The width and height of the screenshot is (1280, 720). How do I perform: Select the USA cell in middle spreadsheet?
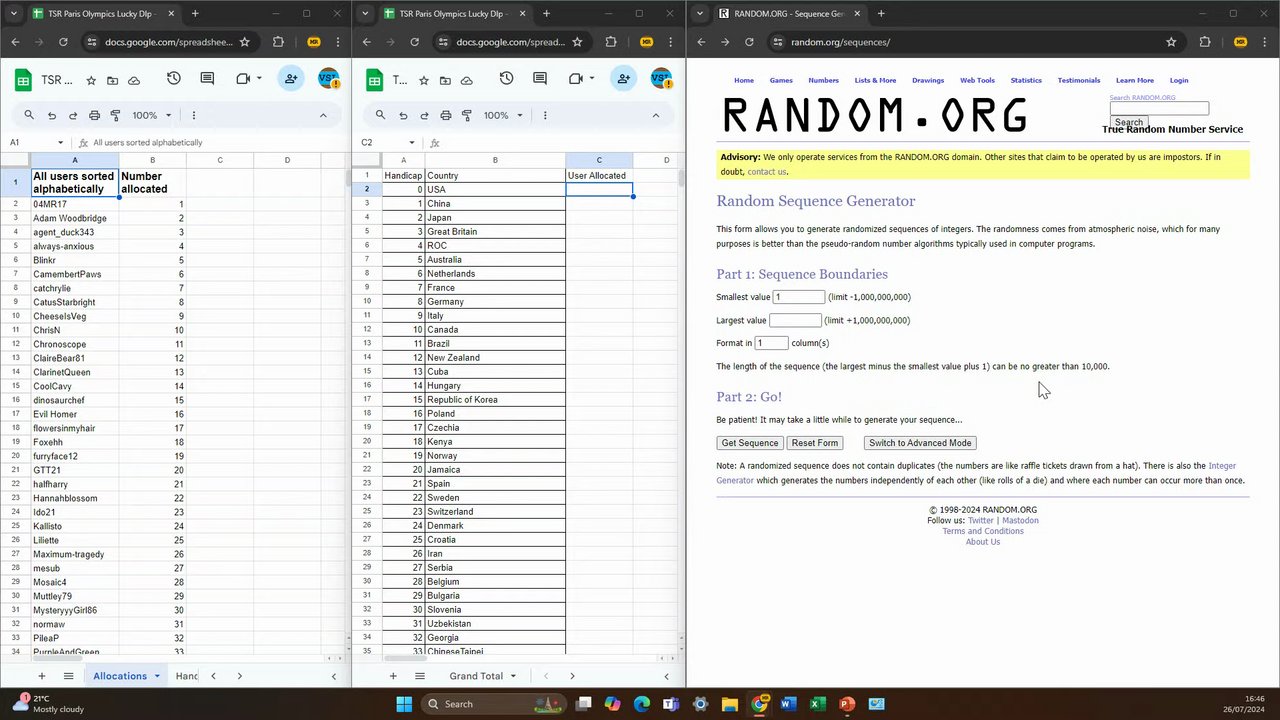tap(495, 189)
